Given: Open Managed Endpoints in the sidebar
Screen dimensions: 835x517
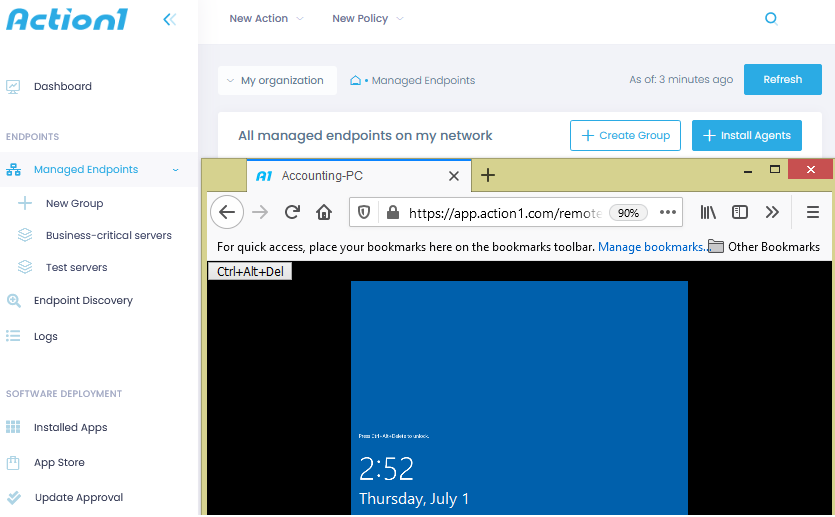Looking at the screenshot, I should point(86,169).
